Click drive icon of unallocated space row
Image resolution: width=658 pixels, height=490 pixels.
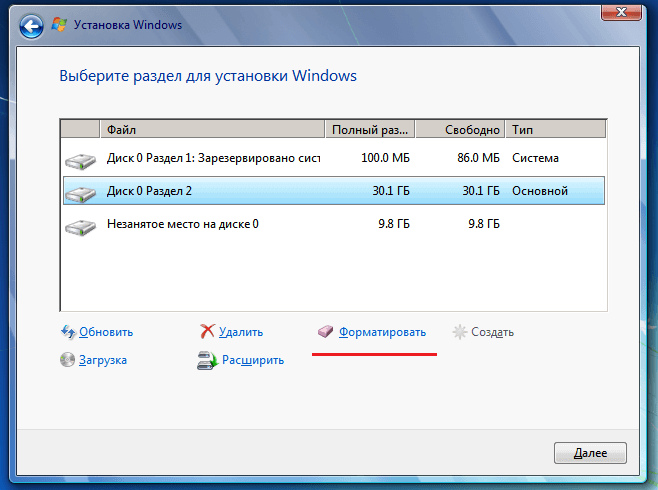click(x=81, y=227)
